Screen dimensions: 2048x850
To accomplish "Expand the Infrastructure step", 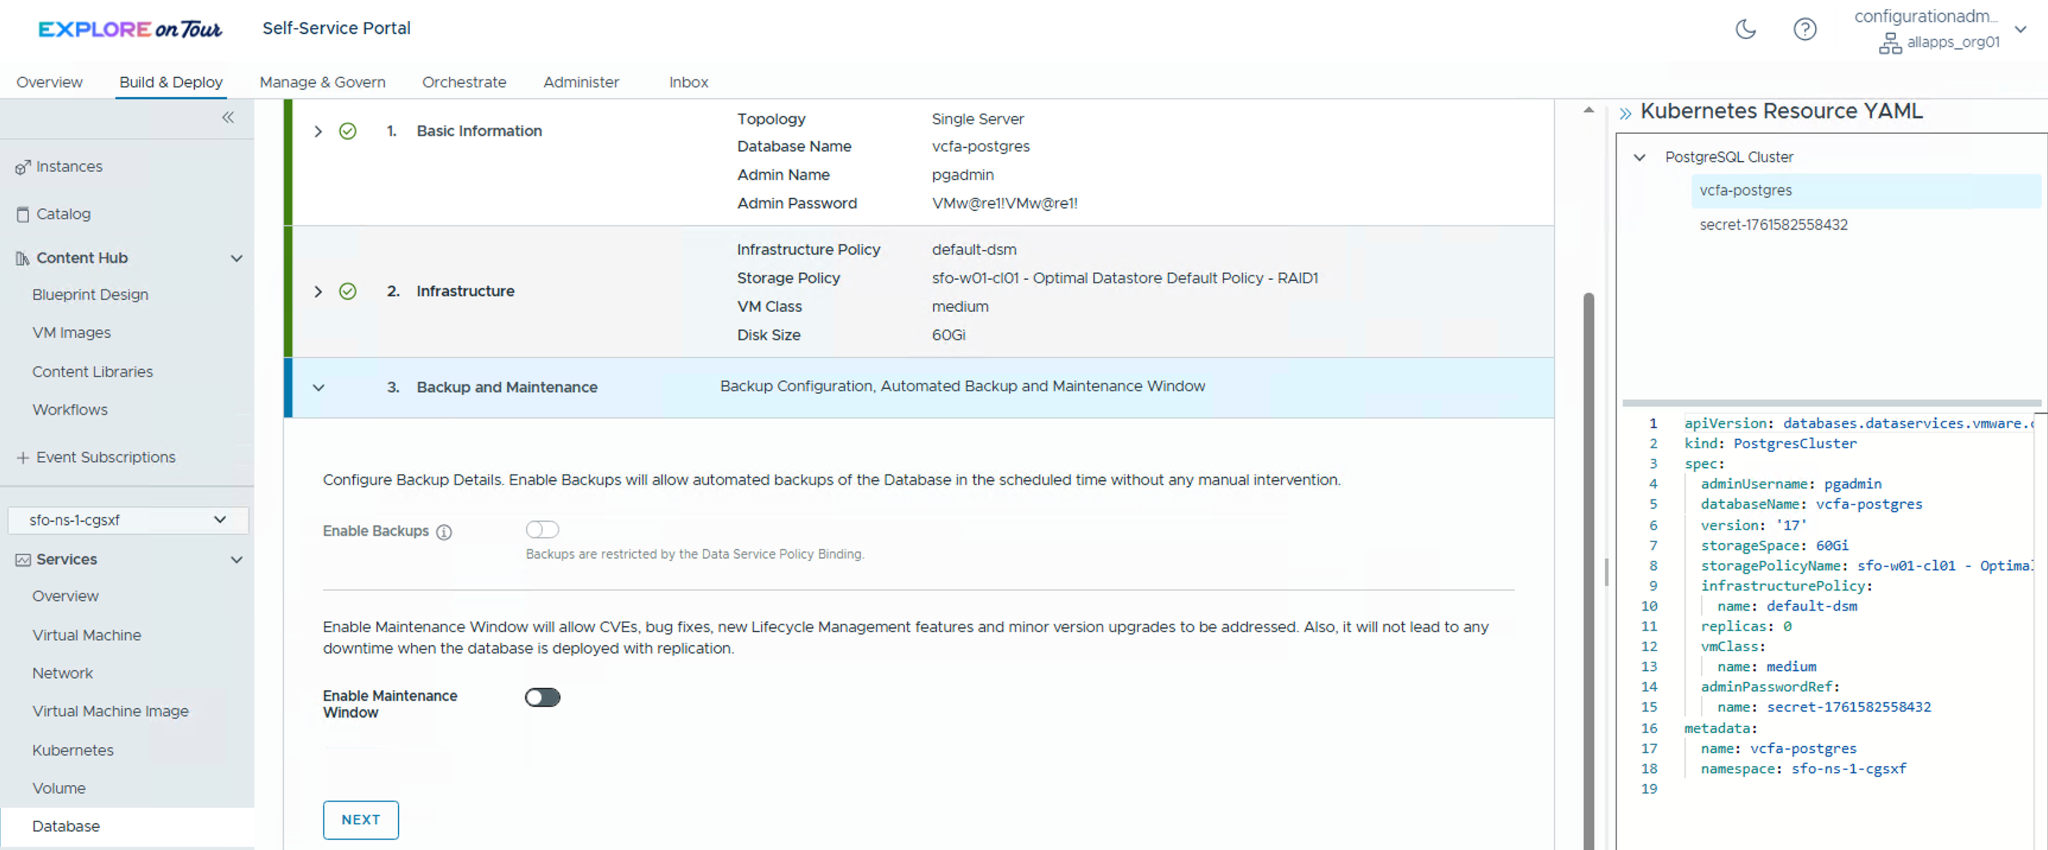I will (318, 291).
